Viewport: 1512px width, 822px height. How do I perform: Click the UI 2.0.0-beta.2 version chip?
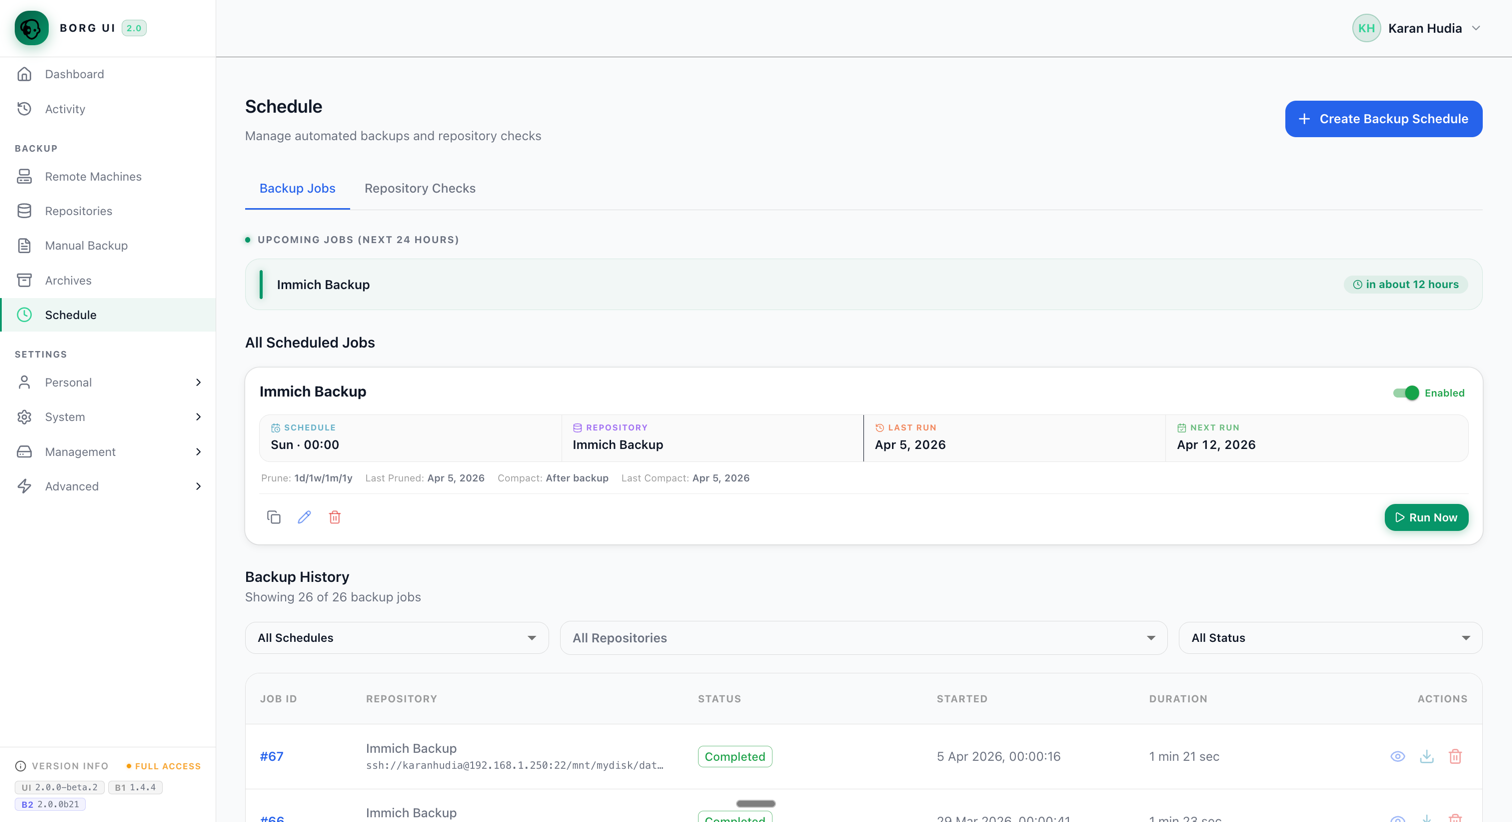point(59,787)
